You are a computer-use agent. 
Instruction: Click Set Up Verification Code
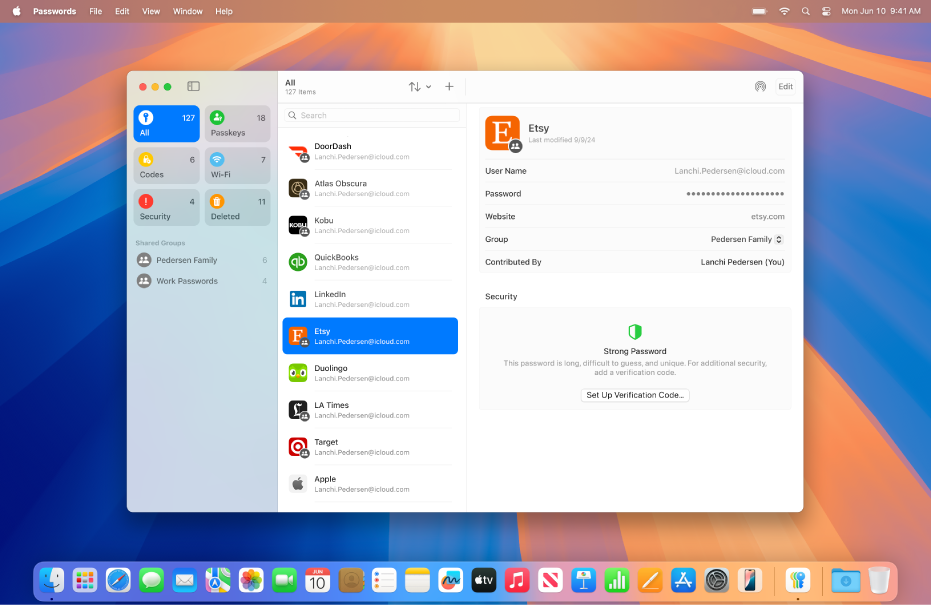(635, 395)
